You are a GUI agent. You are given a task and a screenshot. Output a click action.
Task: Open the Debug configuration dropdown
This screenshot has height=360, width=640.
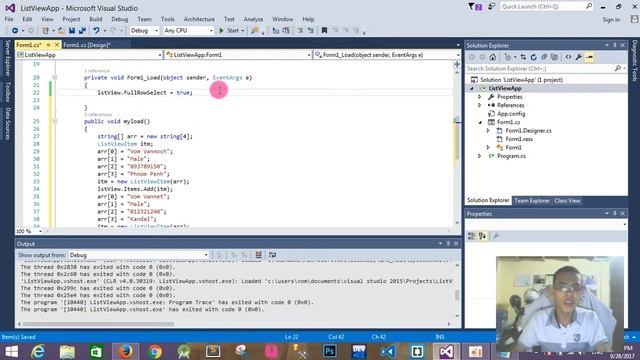[x=144, y=31]
